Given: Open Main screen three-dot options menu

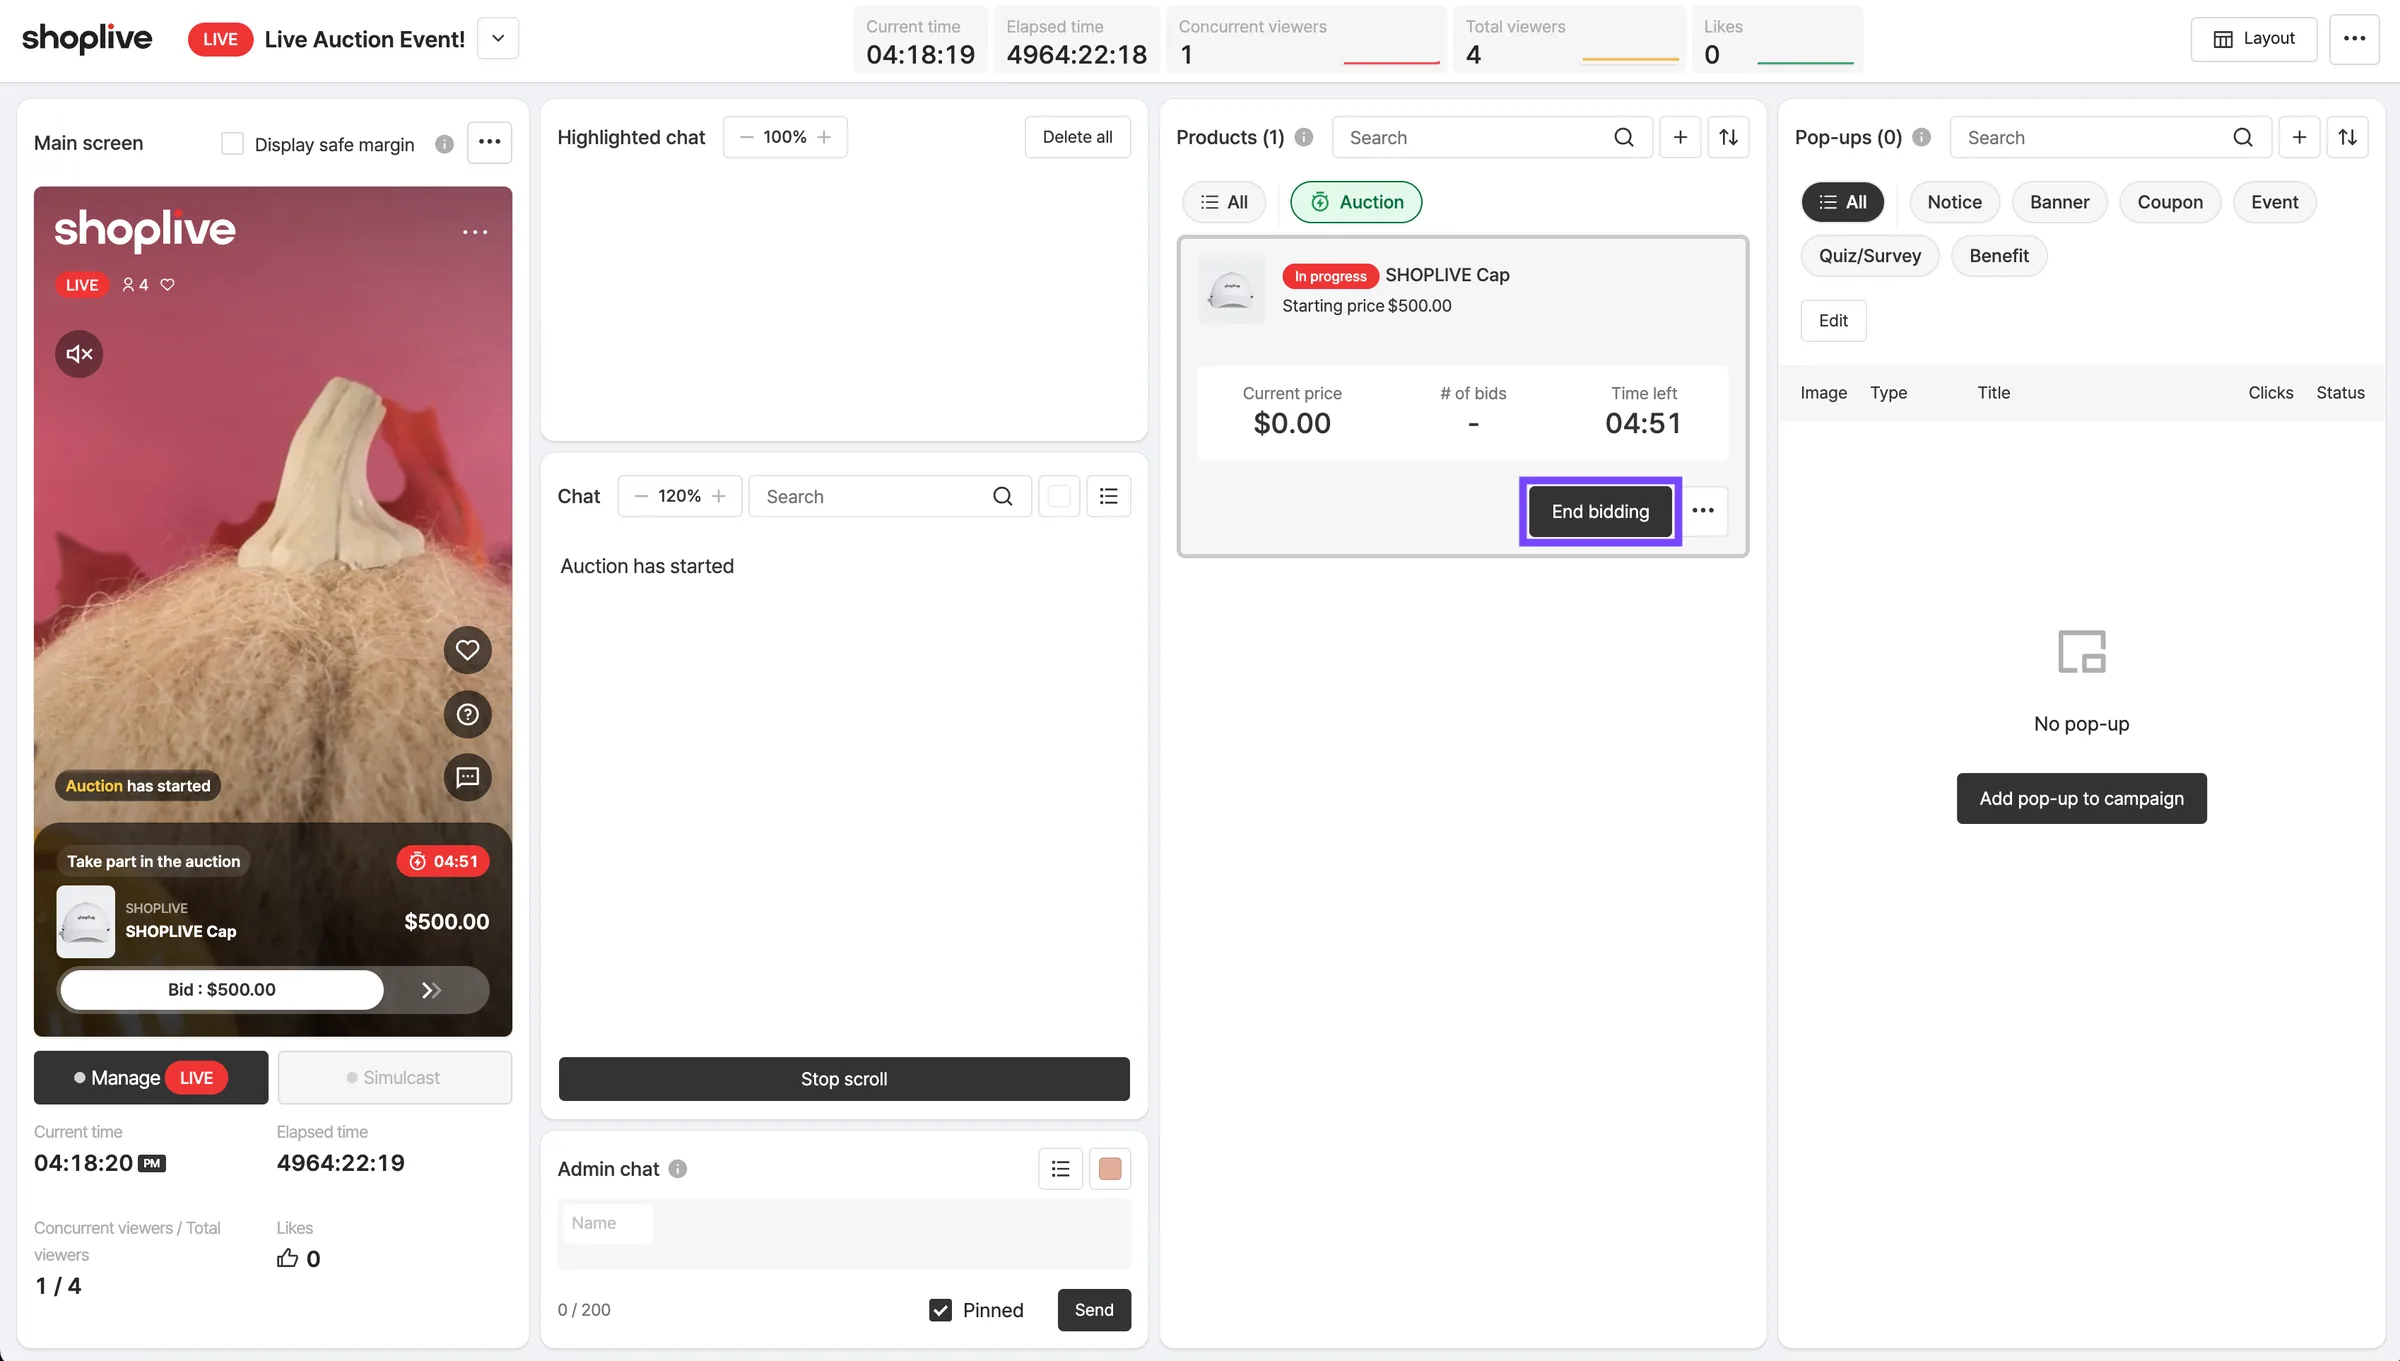Looking at the screenshot, I should click(x=489, y=142).
